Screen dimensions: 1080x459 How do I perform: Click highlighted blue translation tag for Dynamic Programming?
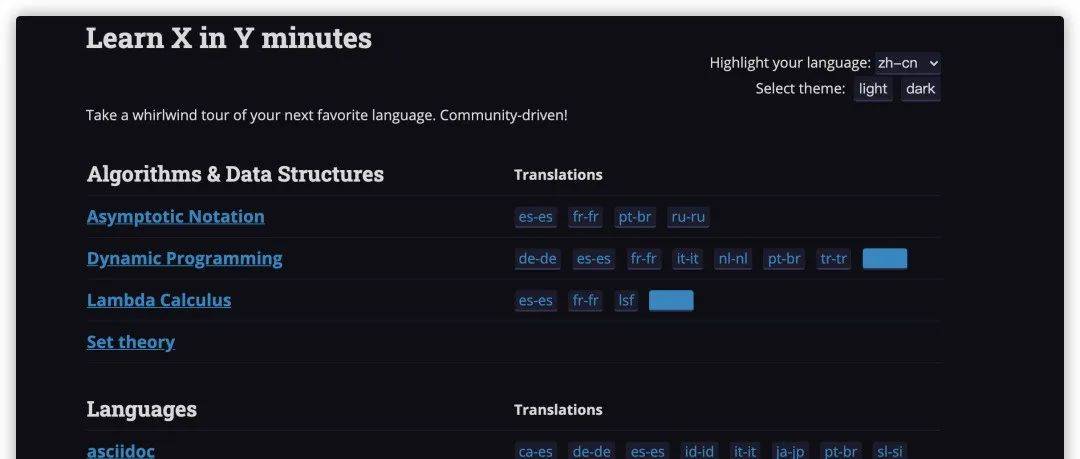point(884,259)
